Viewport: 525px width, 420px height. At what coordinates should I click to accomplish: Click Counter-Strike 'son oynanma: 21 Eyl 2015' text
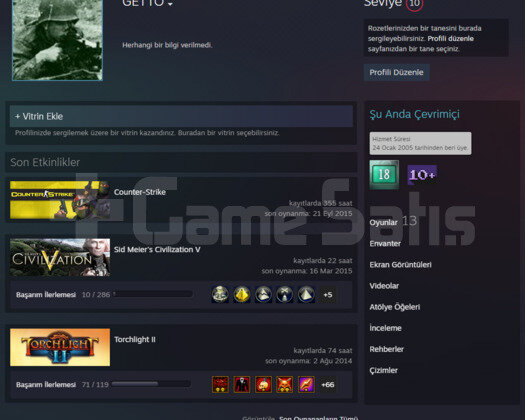(308, 213)
